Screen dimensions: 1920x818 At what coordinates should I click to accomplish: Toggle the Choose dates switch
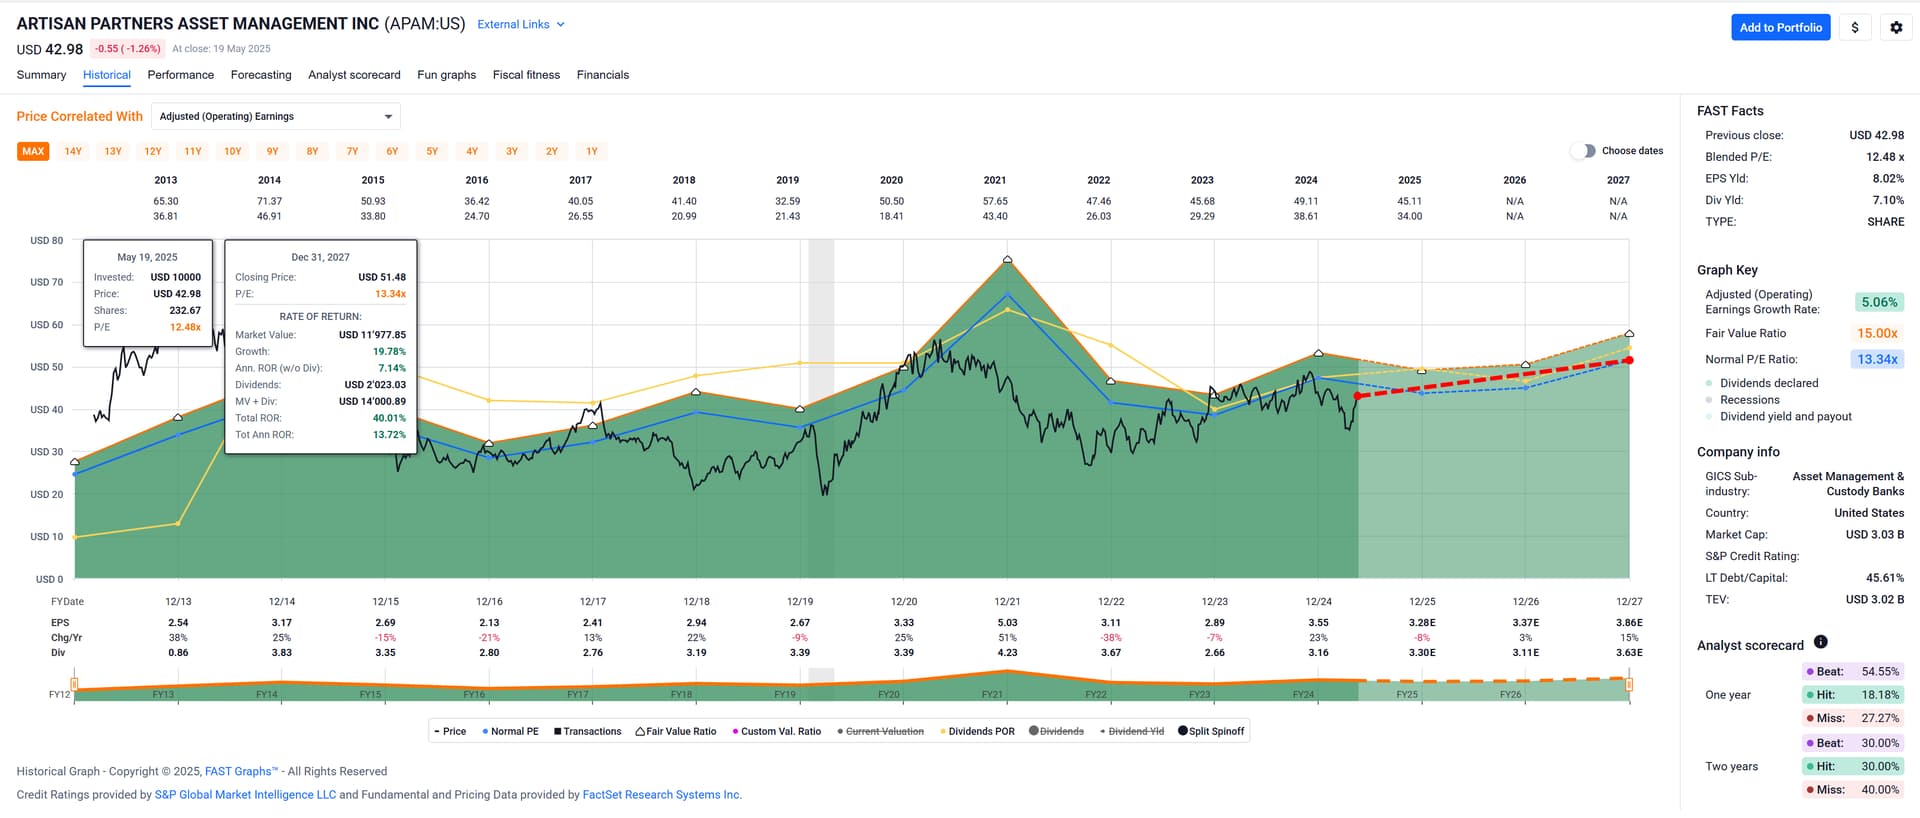point(1583,151)
